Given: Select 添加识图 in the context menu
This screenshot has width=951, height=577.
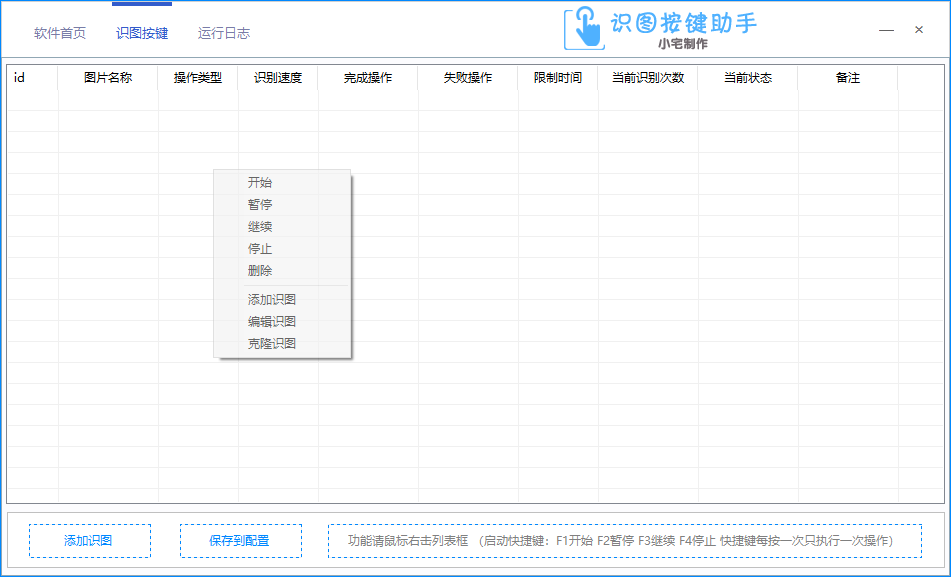Looking at the screenshot, I should coord(272,299).
